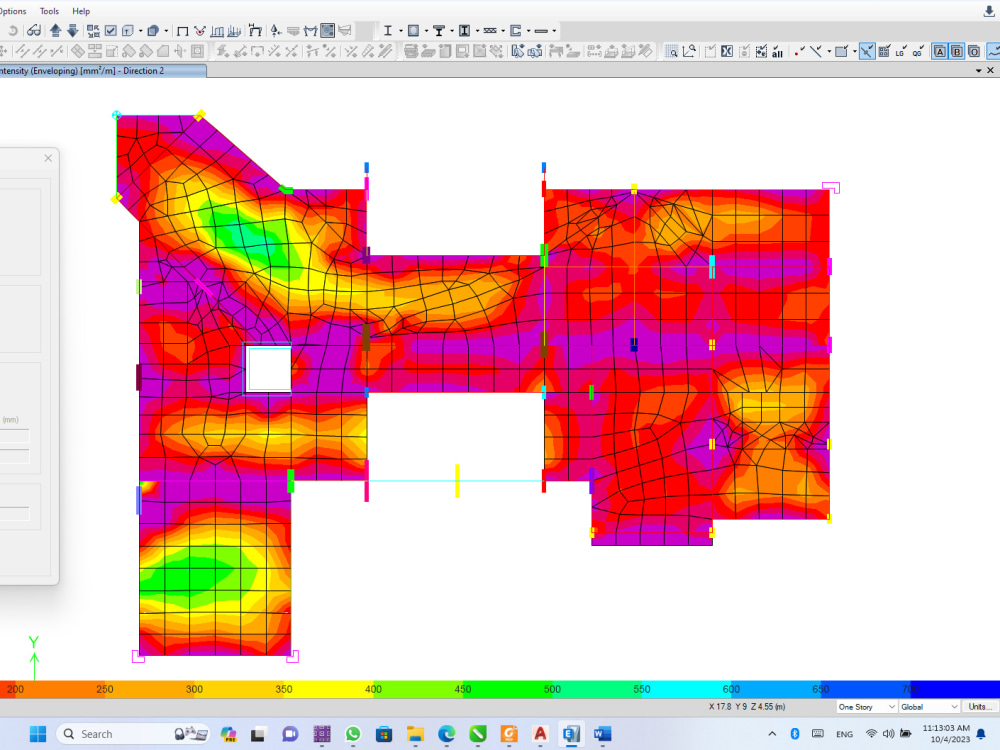
Task: Click the download icon at the top right
Action: [989, 10]
